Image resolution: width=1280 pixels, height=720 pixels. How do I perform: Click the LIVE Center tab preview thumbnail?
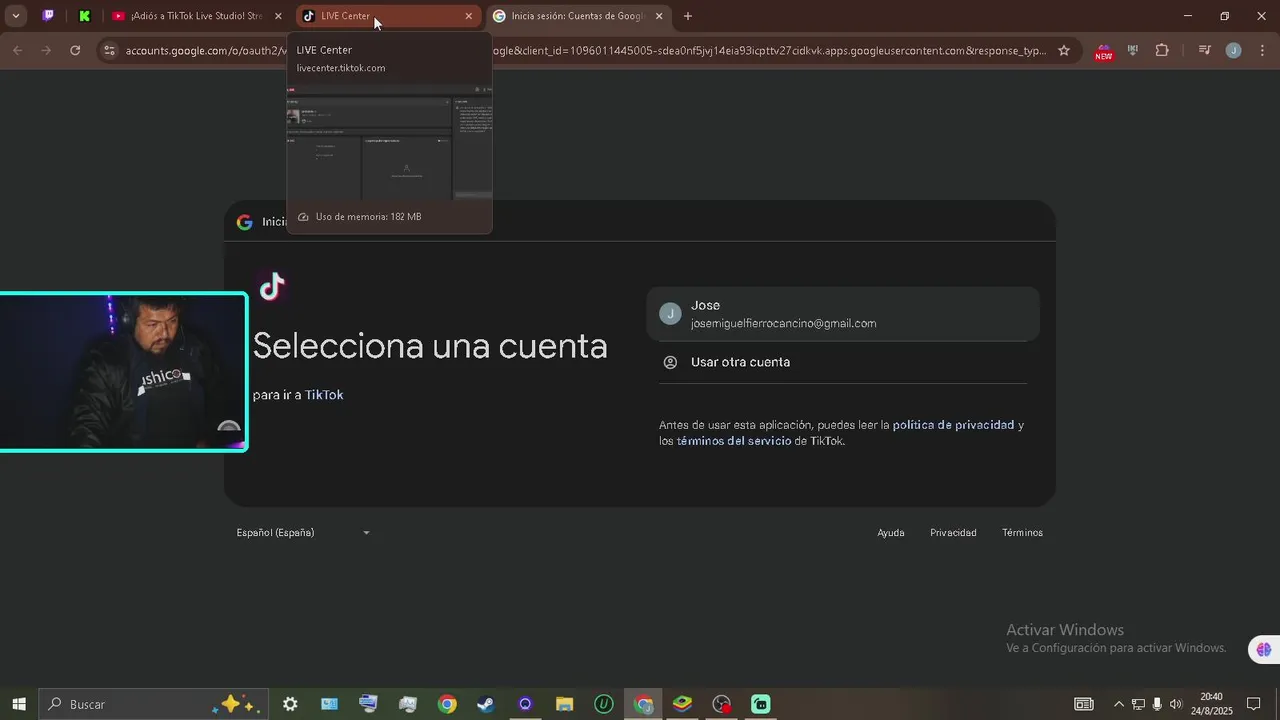pos(390,142)
